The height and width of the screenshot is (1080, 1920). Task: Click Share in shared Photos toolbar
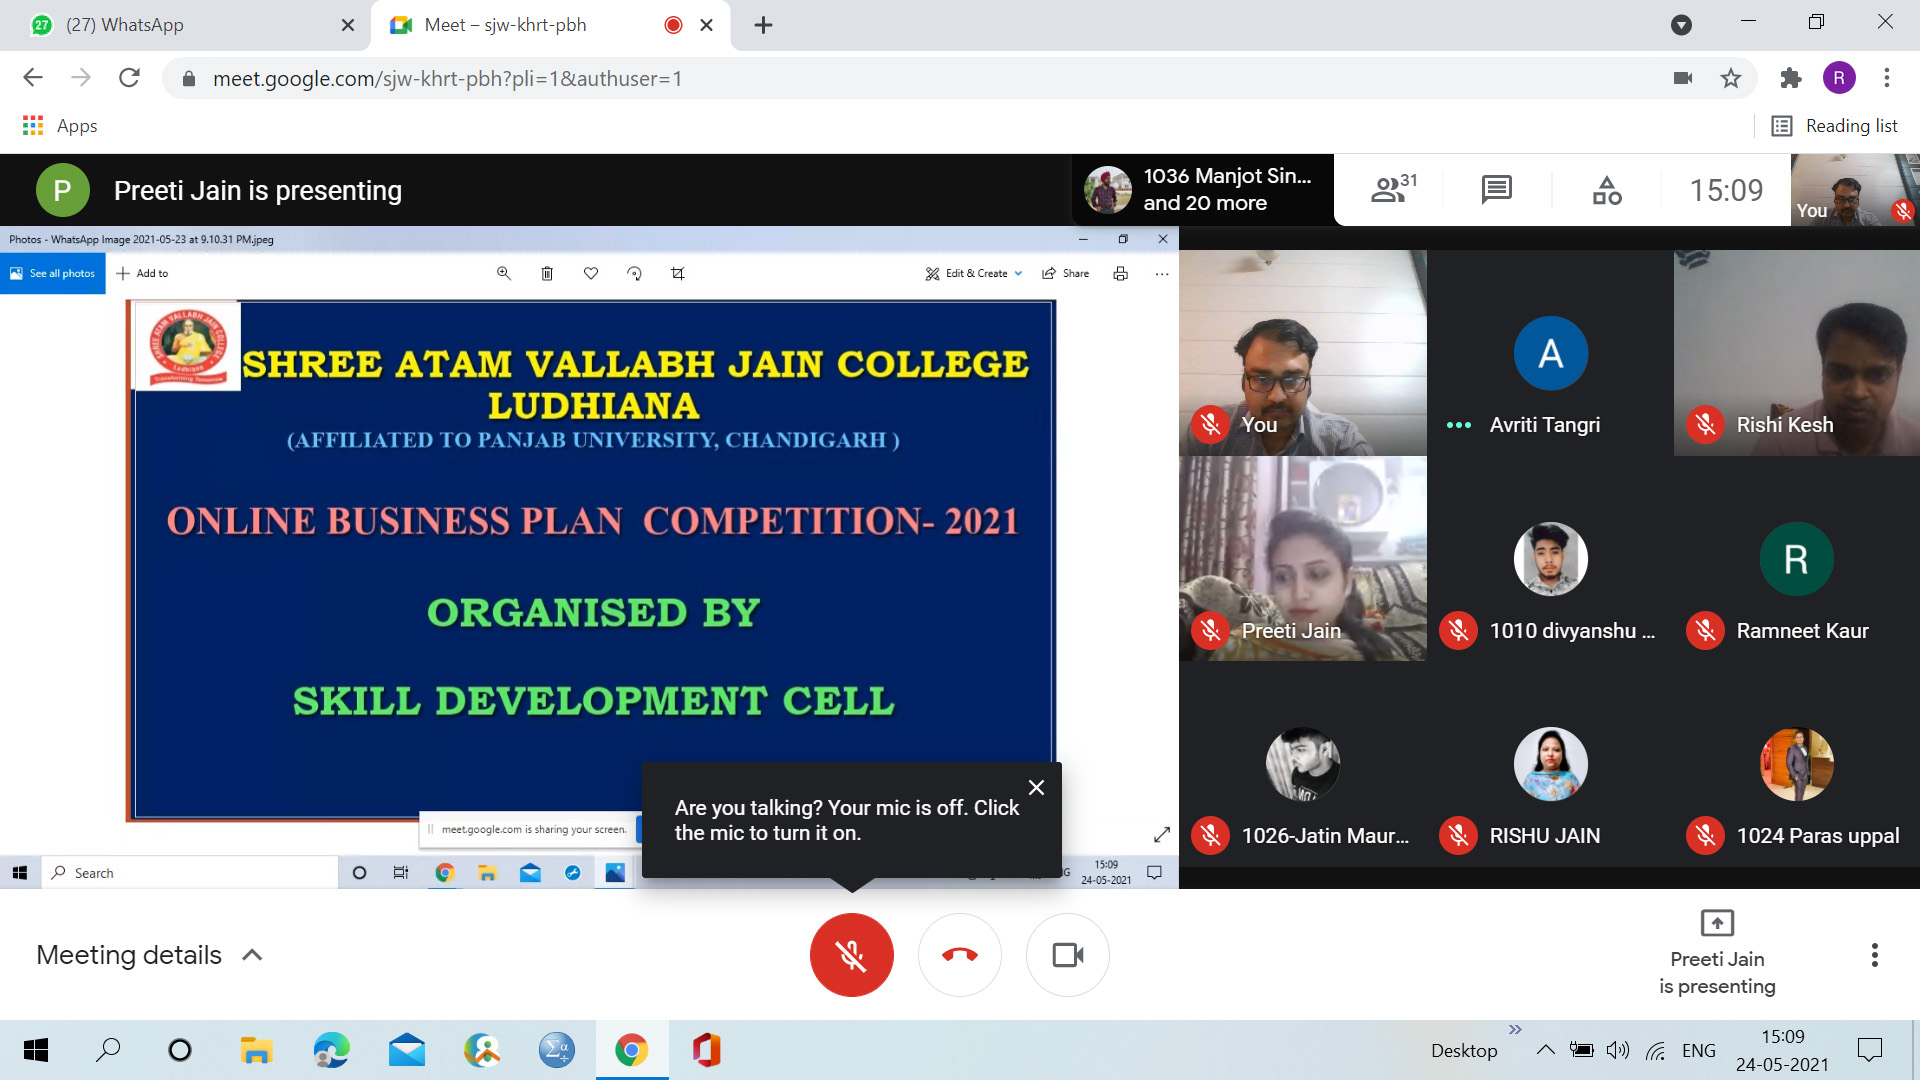pos(1066,273)
